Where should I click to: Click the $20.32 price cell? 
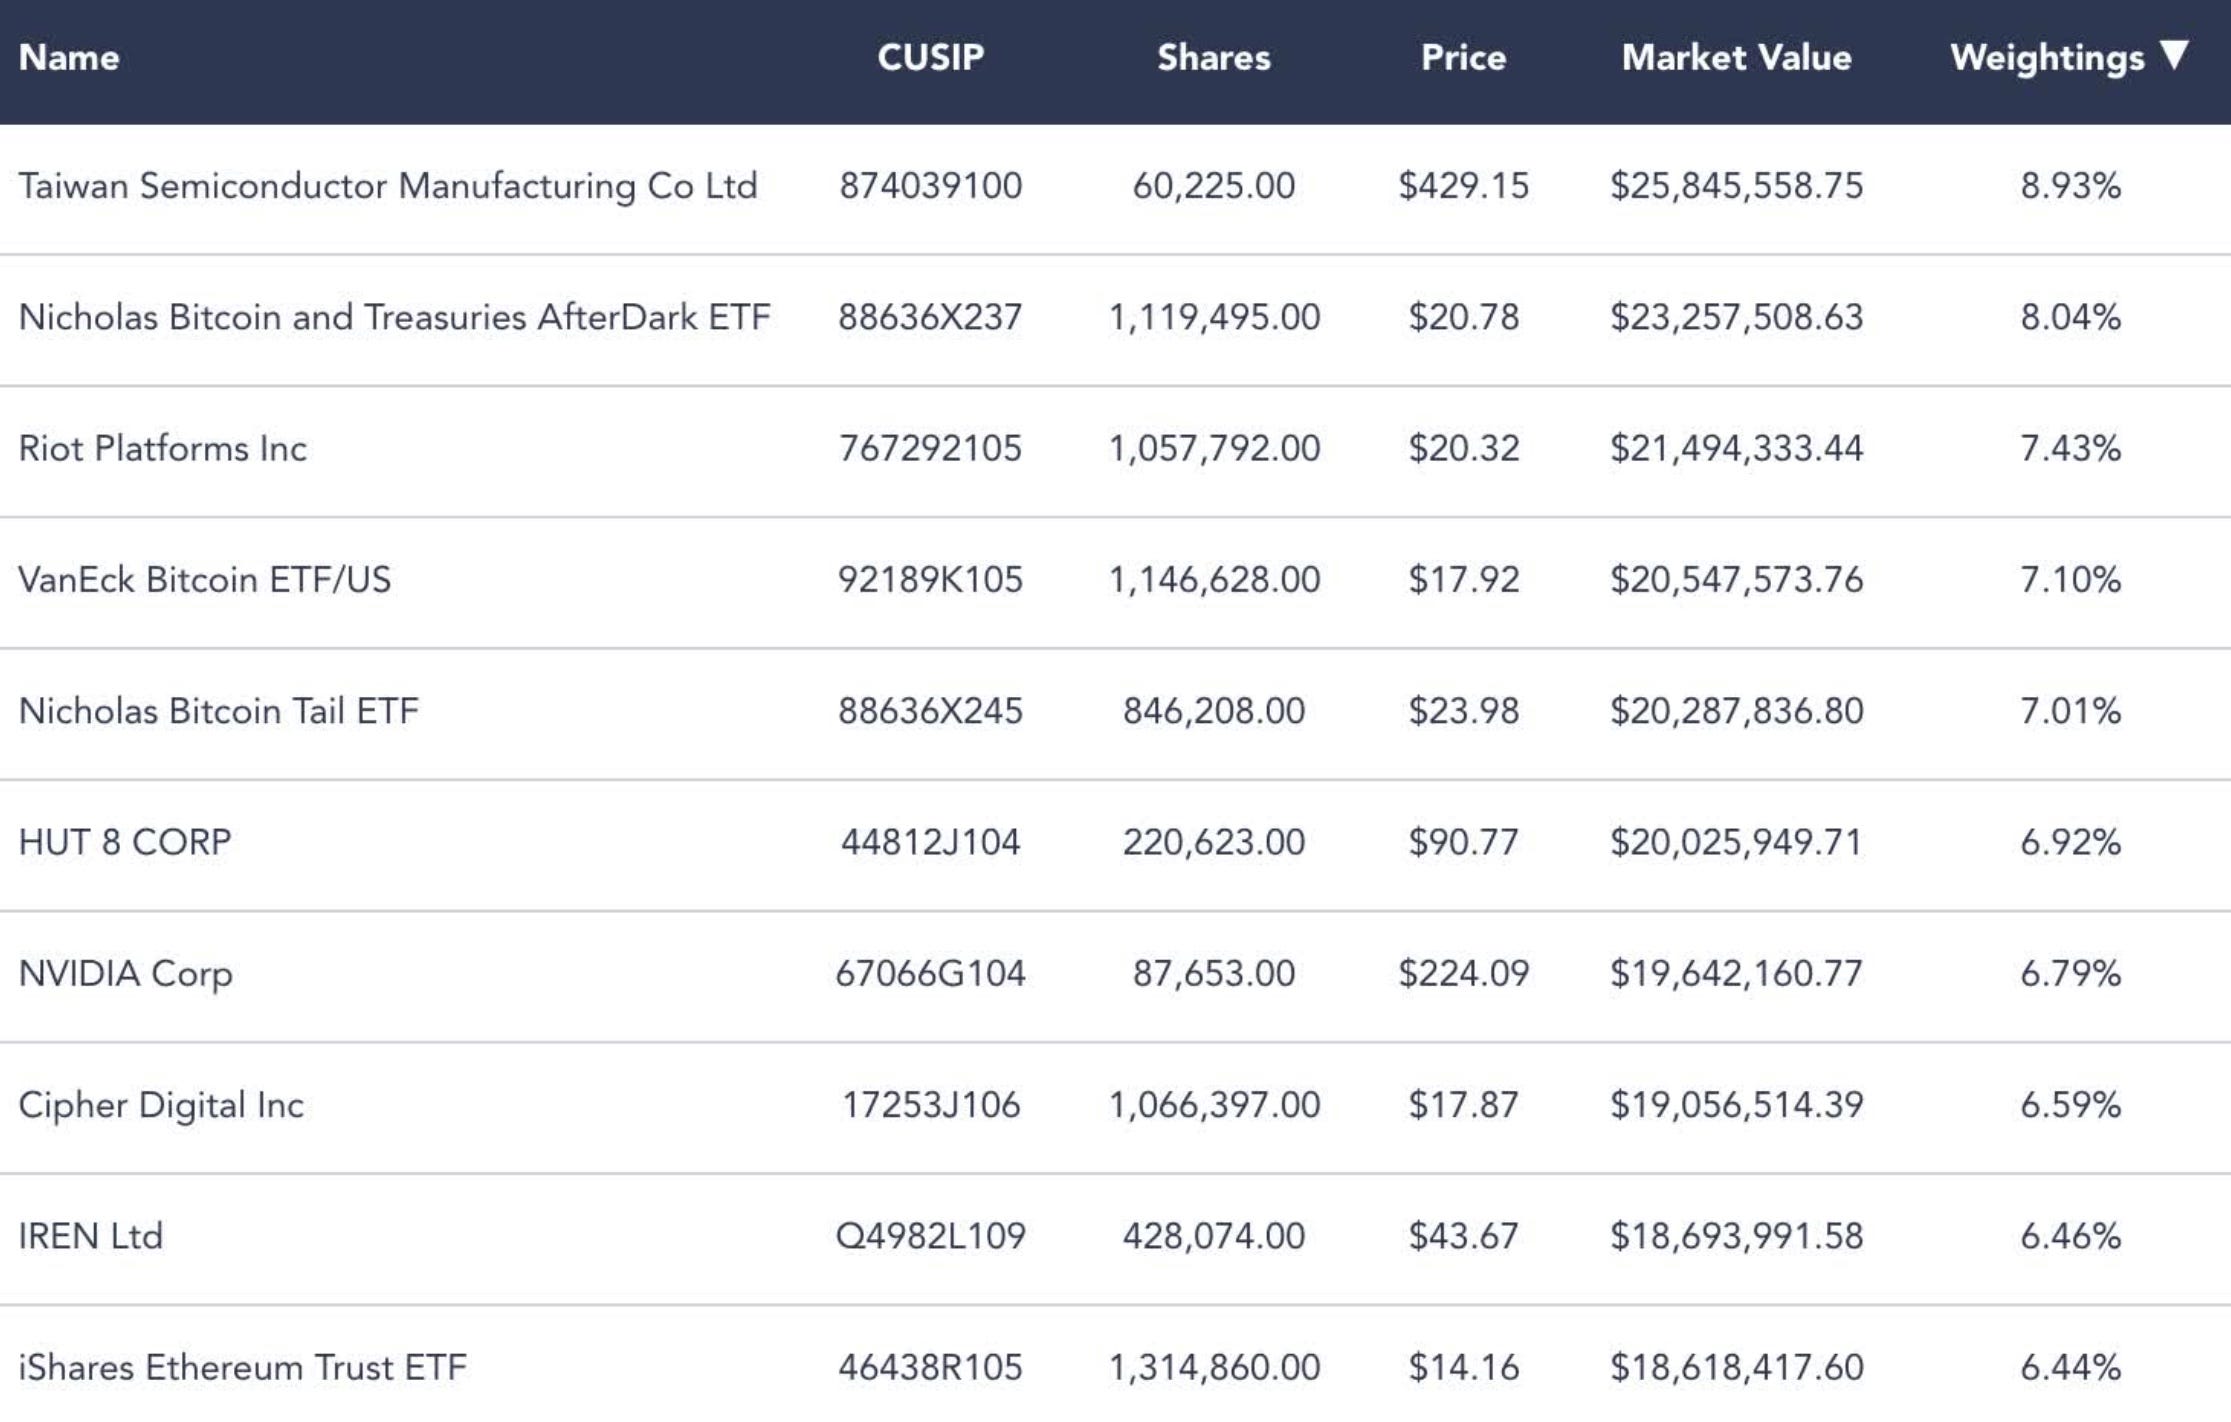(x=1463, y=448)
